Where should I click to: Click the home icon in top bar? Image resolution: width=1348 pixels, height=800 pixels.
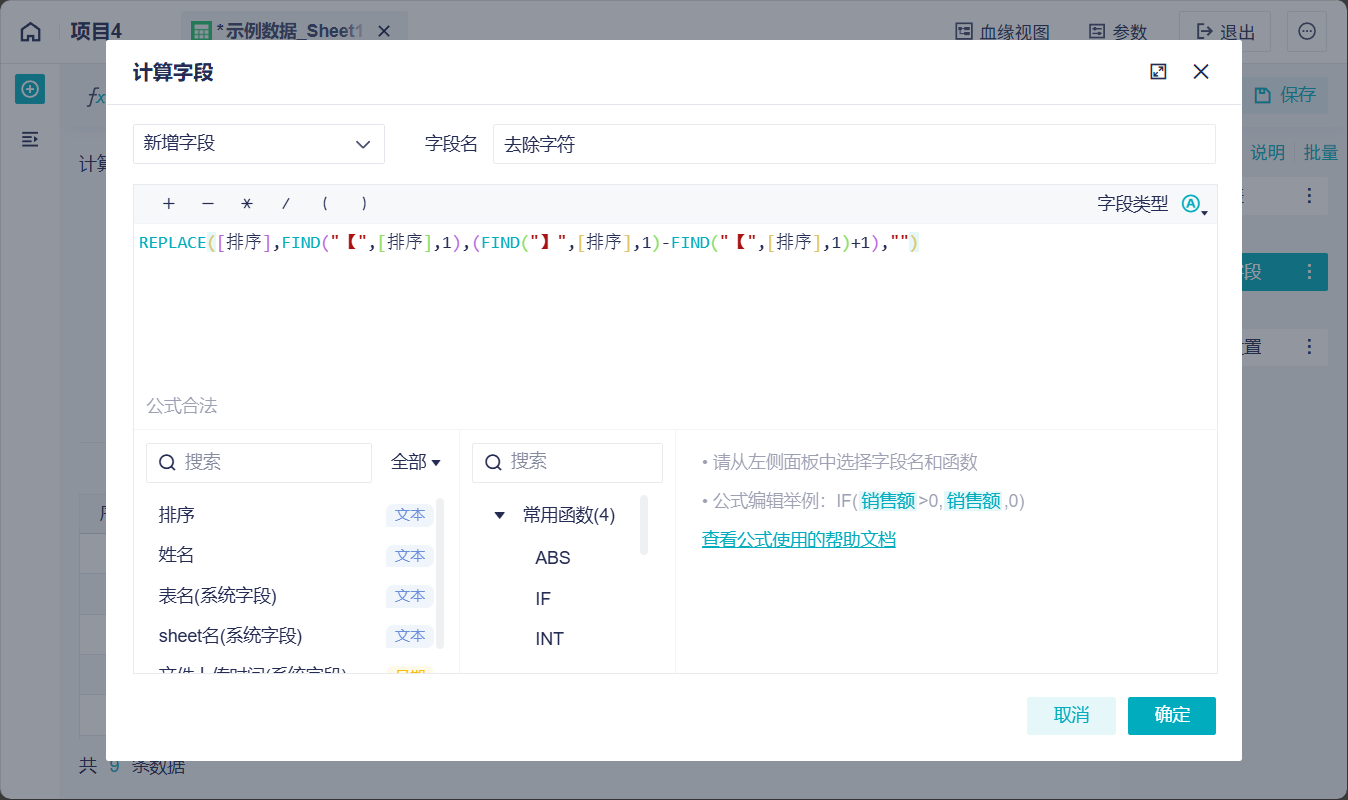pyautogui.click(x=31, y=32)
